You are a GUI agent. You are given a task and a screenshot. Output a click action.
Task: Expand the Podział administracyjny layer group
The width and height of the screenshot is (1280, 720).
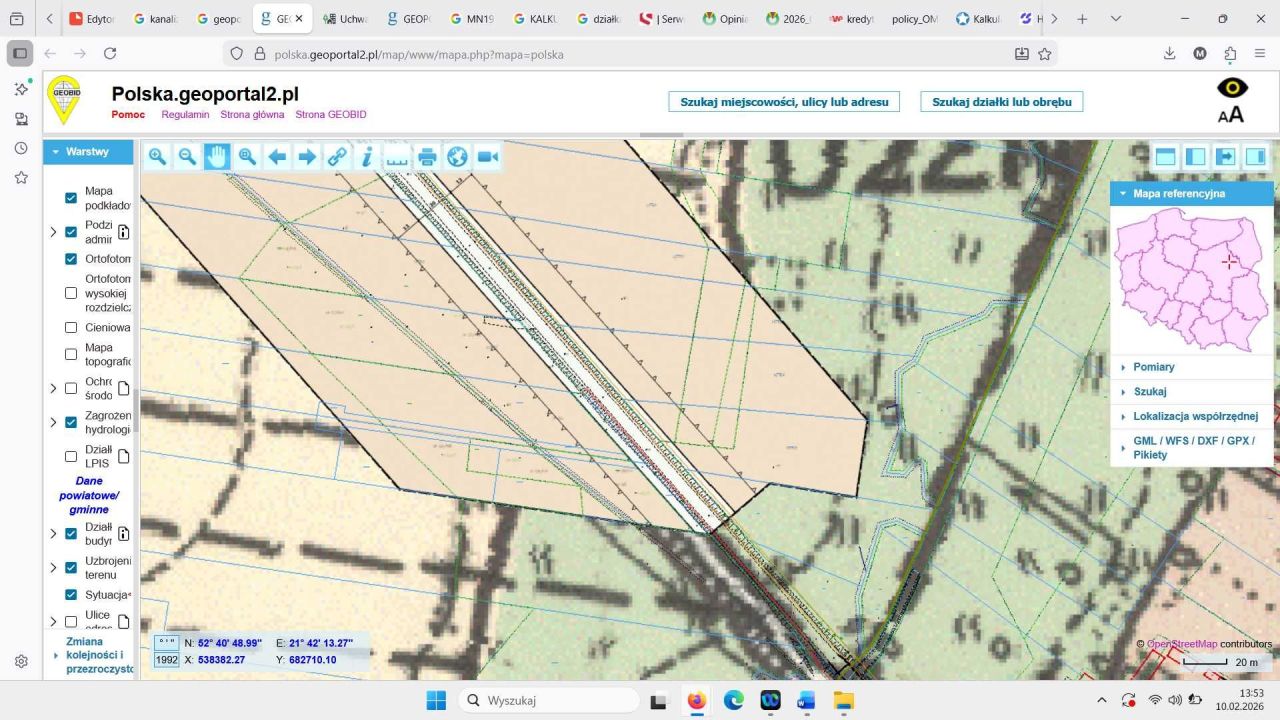[53, 232]
